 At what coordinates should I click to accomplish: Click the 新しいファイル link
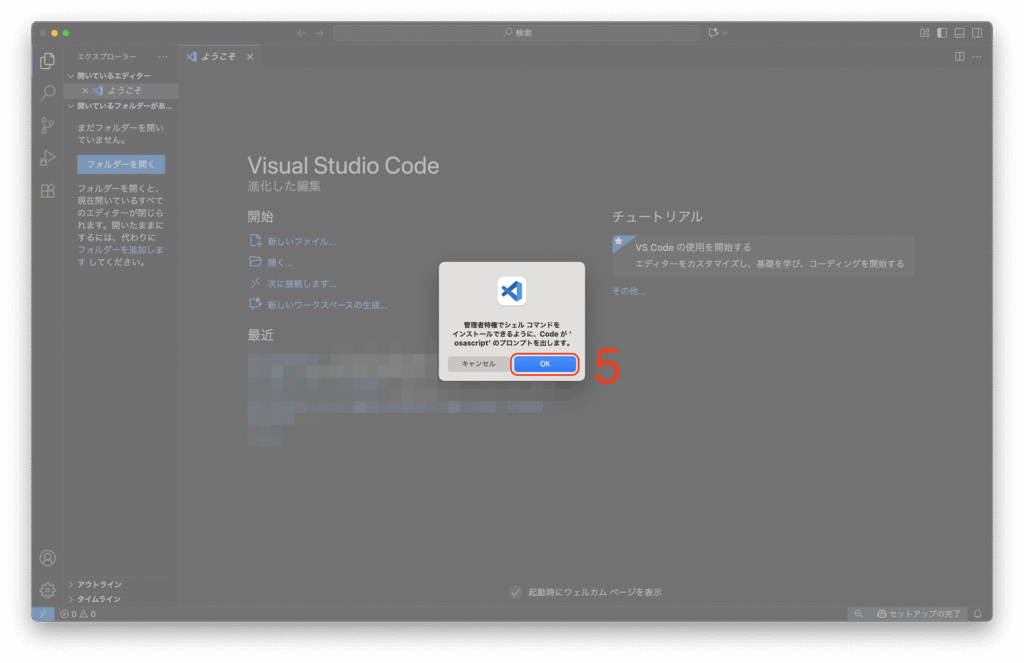coord(301,241)
